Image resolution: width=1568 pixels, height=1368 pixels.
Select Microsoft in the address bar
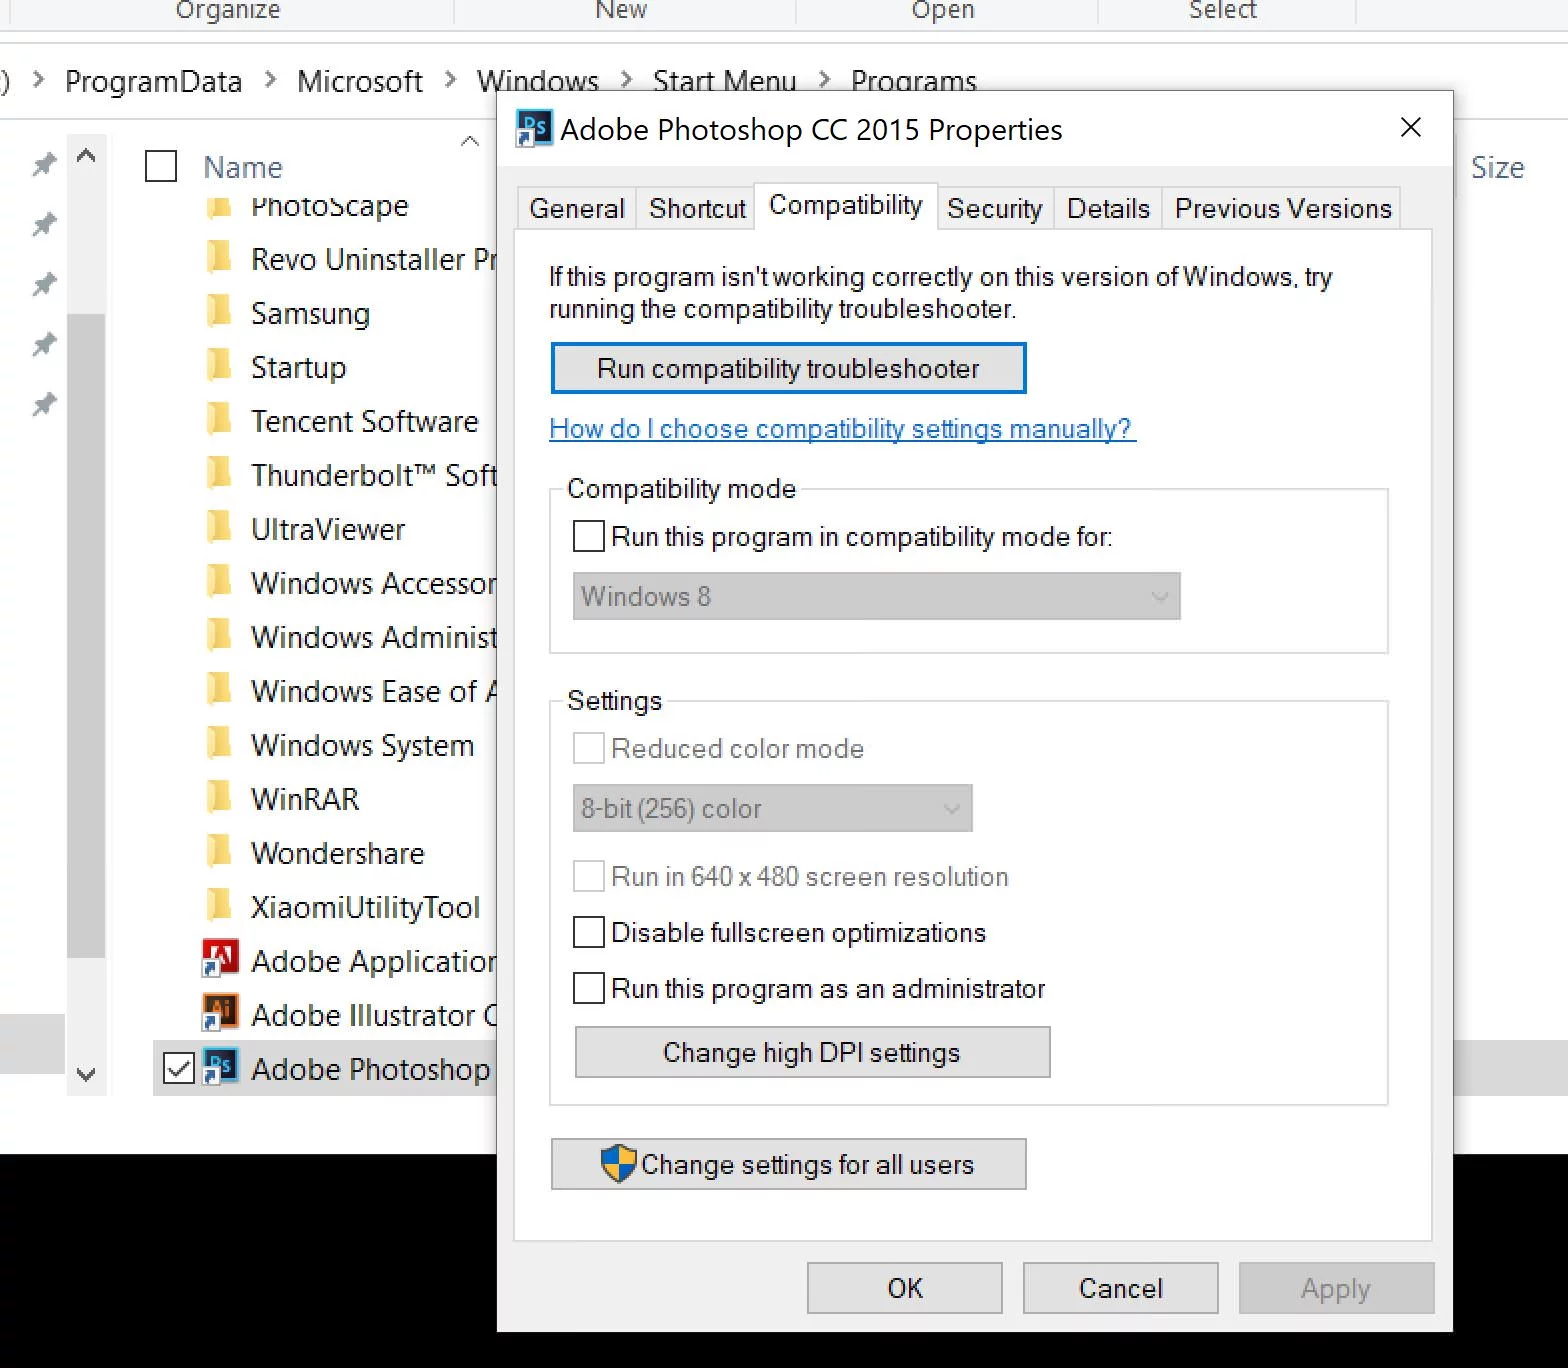(360, 81)
